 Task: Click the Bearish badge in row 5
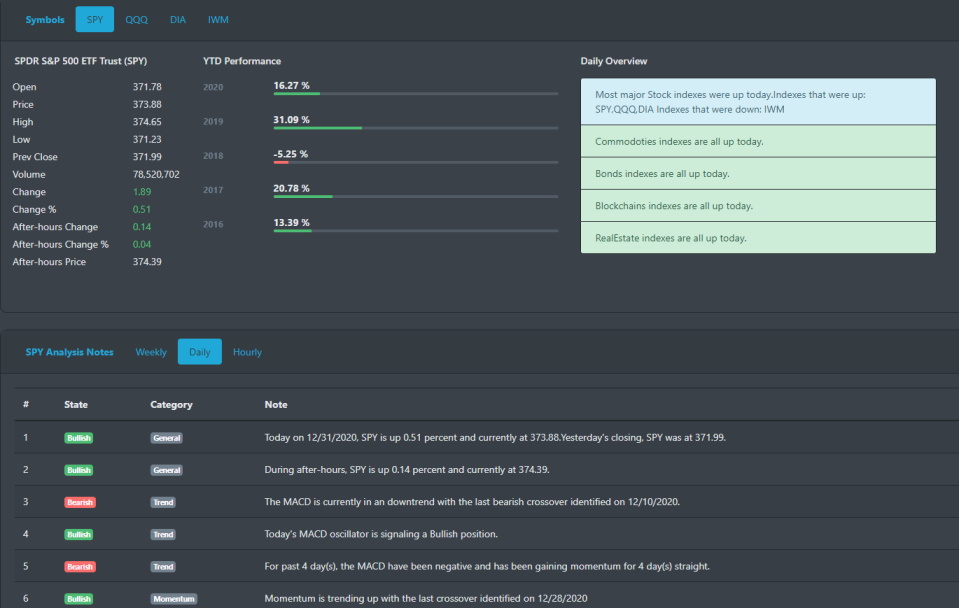click(80, 566)
